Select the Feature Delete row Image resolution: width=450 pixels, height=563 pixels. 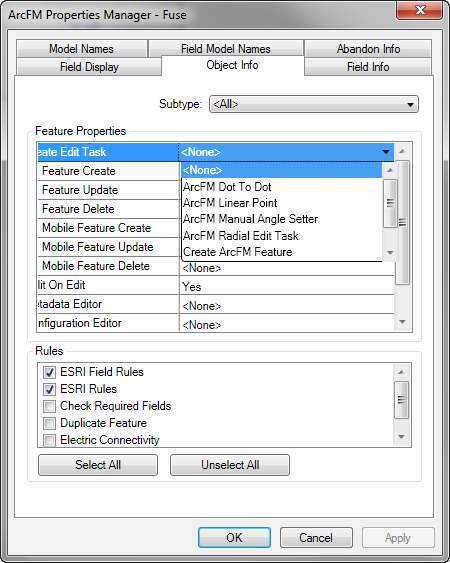(108, 209)
